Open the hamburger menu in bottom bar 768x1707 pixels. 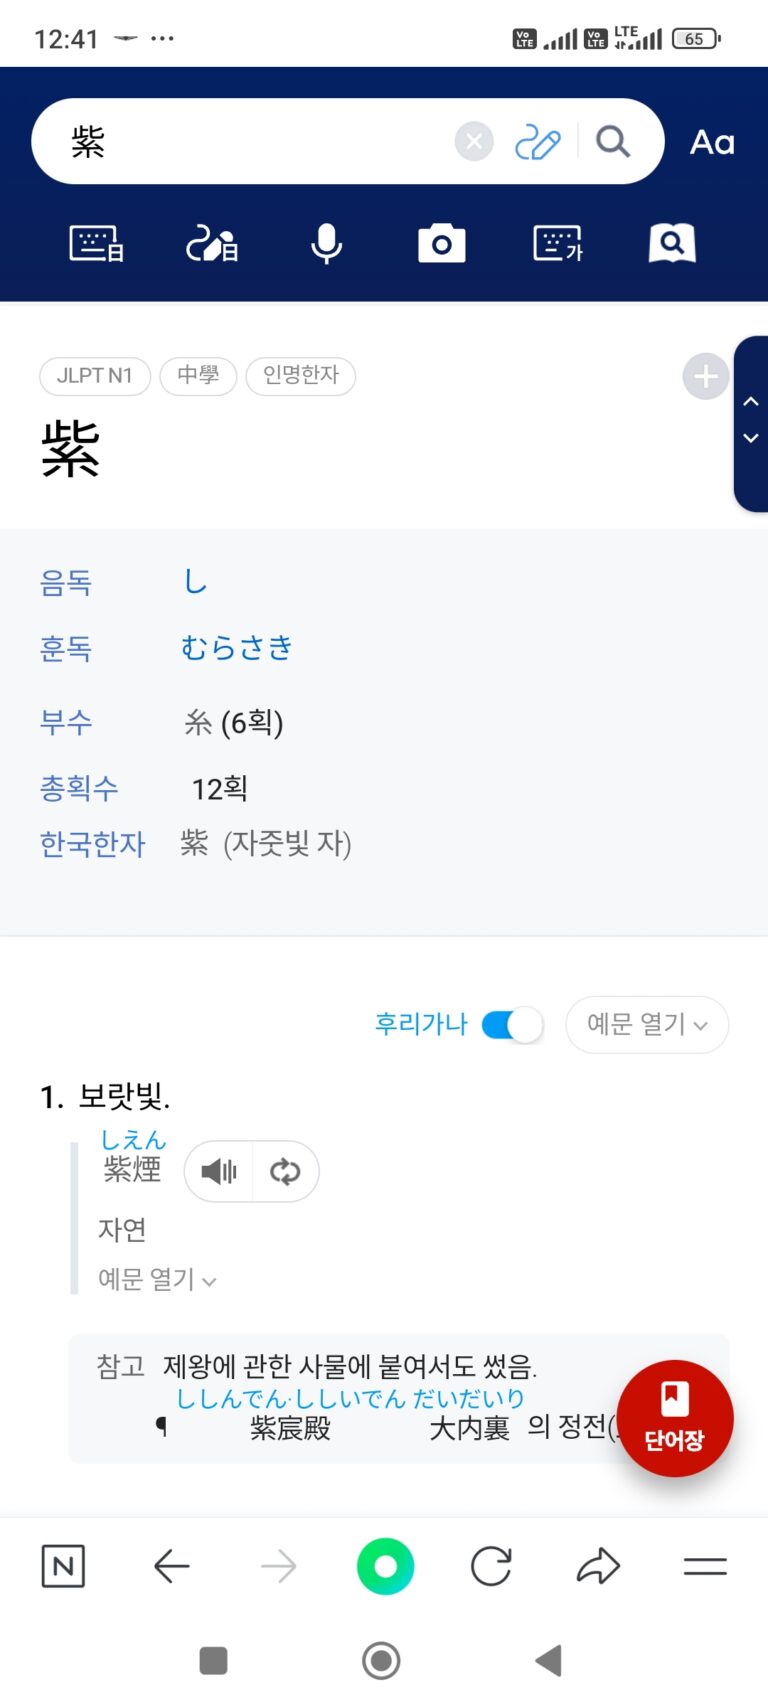pyautogui.click(x=705, y=1566)
